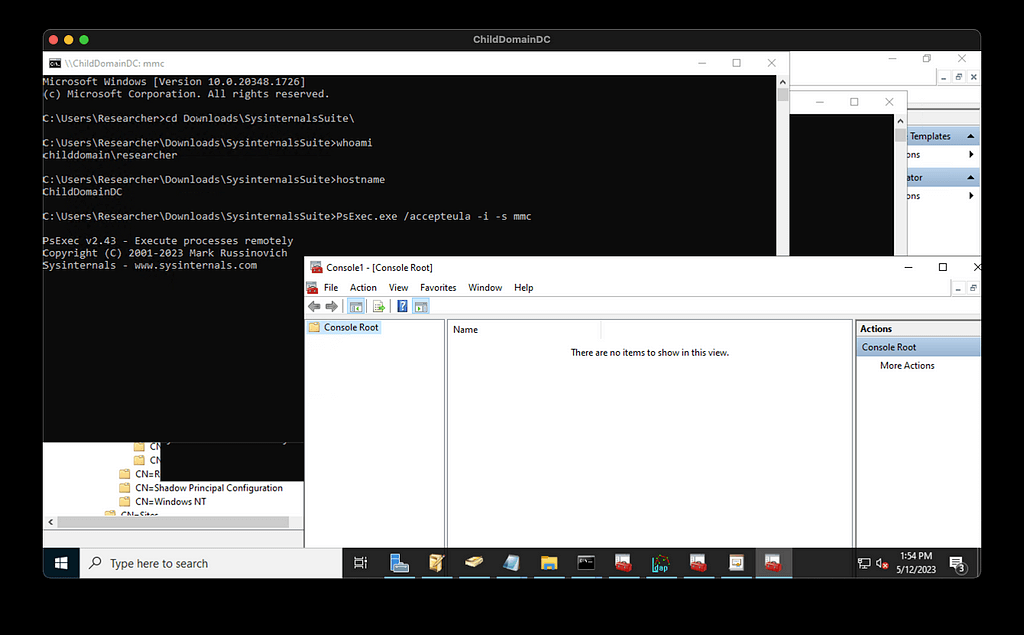Click the Type here to search box
The width and height of the screenshot is (1024, 635).
point(210,563)
